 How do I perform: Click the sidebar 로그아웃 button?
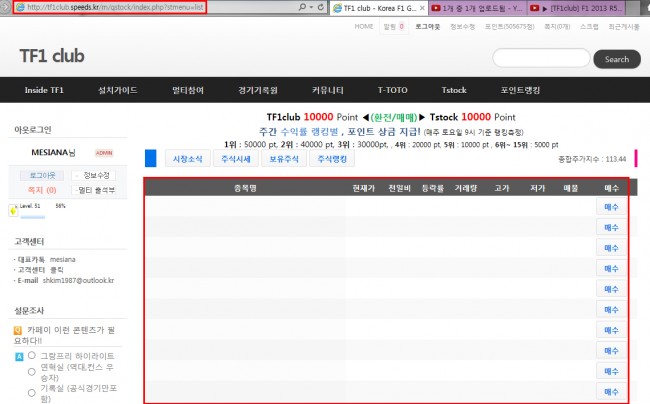[42, 176]
